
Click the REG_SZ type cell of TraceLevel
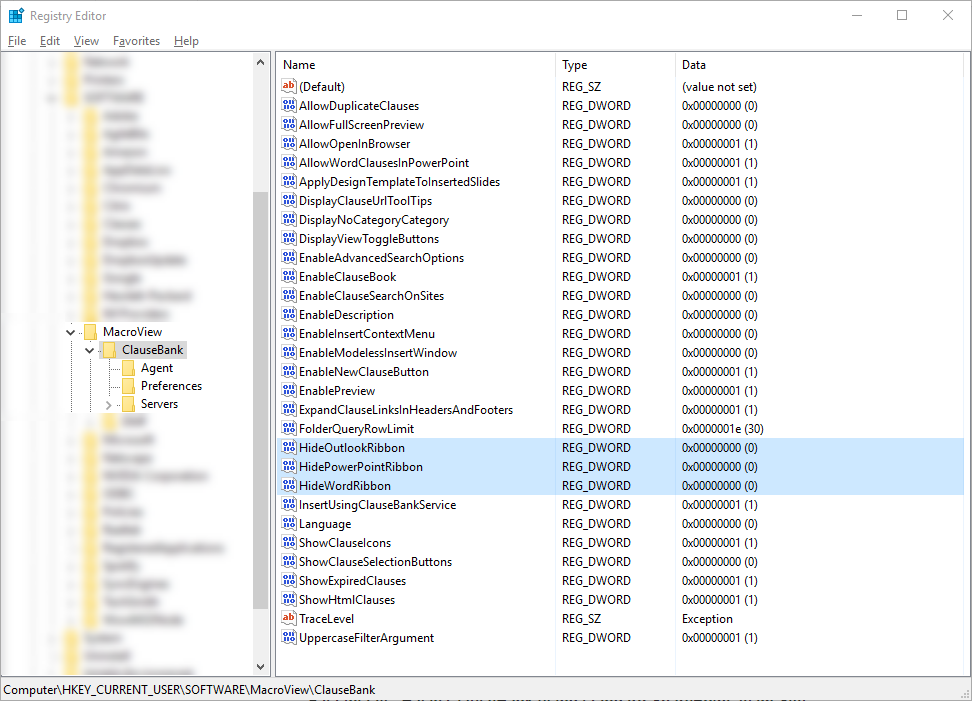click(581, 619)
